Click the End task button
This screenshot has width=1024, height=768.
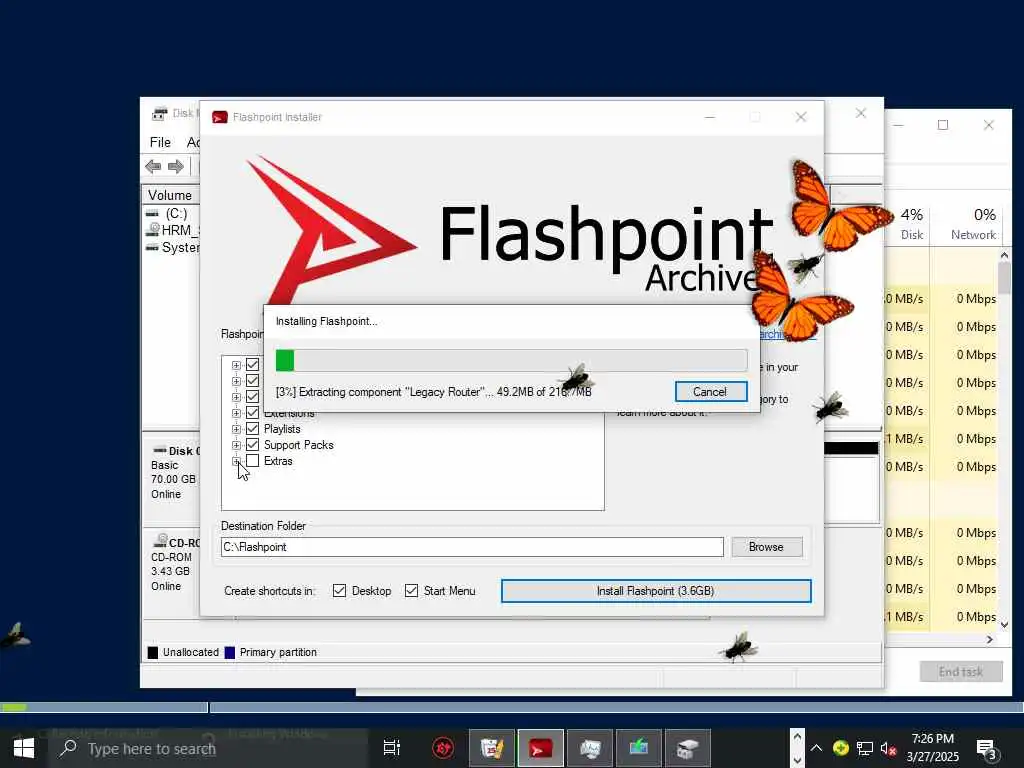click(x=961, y=672)
